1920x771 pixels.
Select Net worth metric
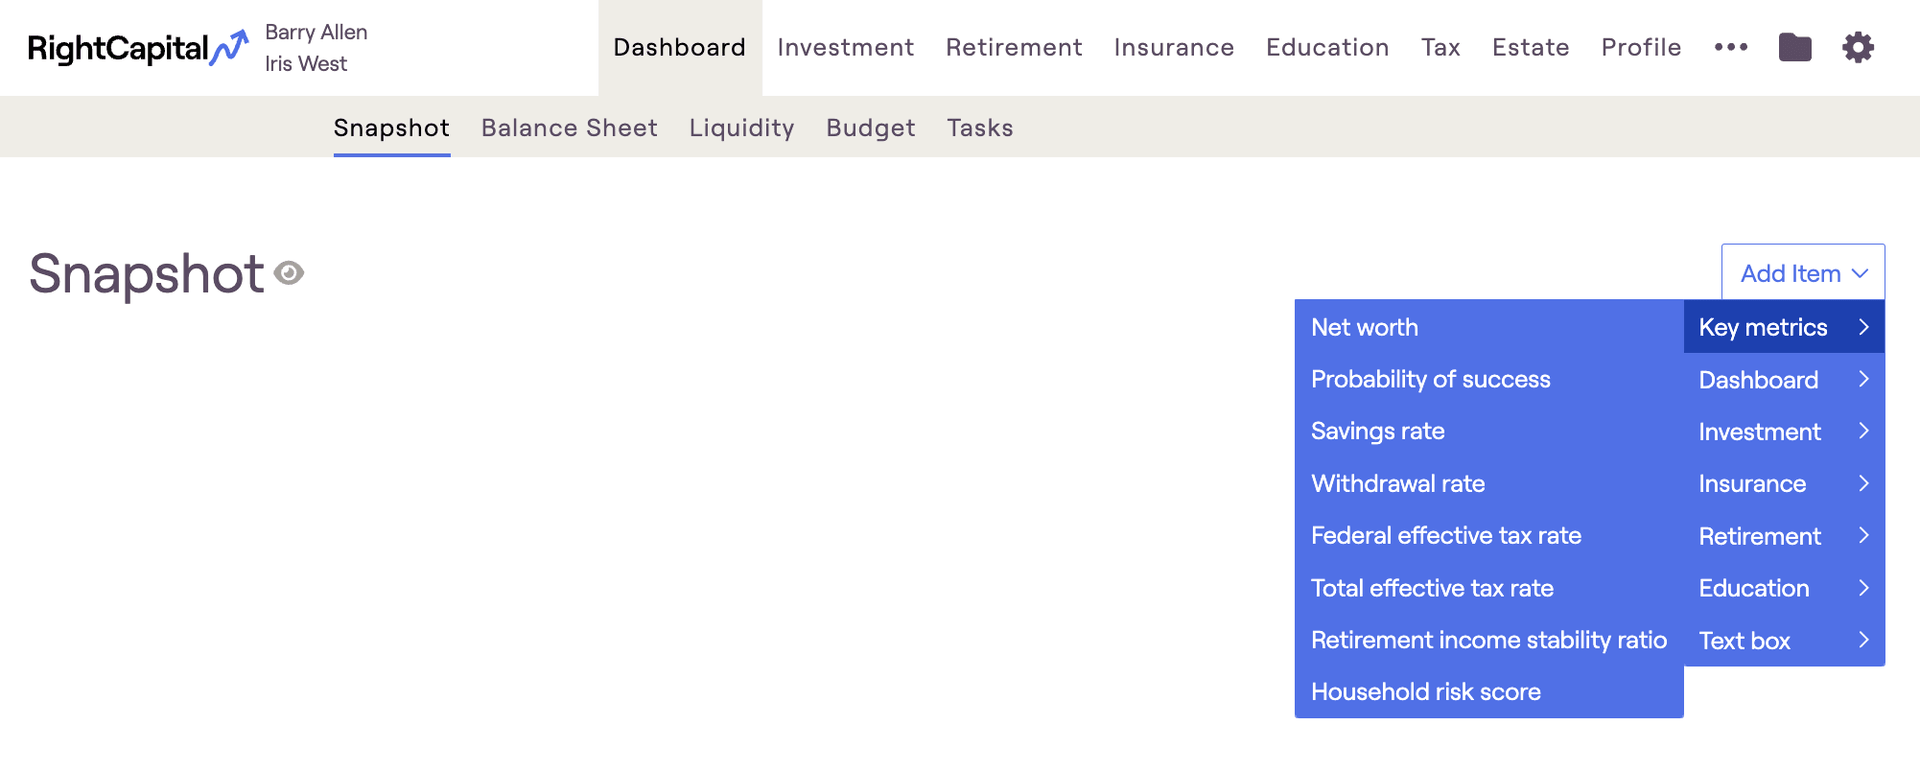coord(1364,327)
